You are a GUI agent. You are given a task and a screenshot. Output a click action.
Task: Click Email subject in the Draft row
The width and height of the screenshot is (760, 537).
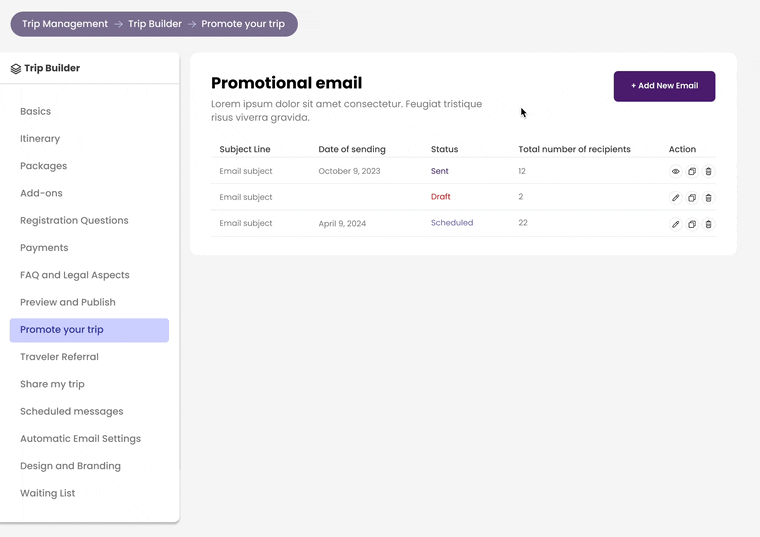tap(246, 197)
